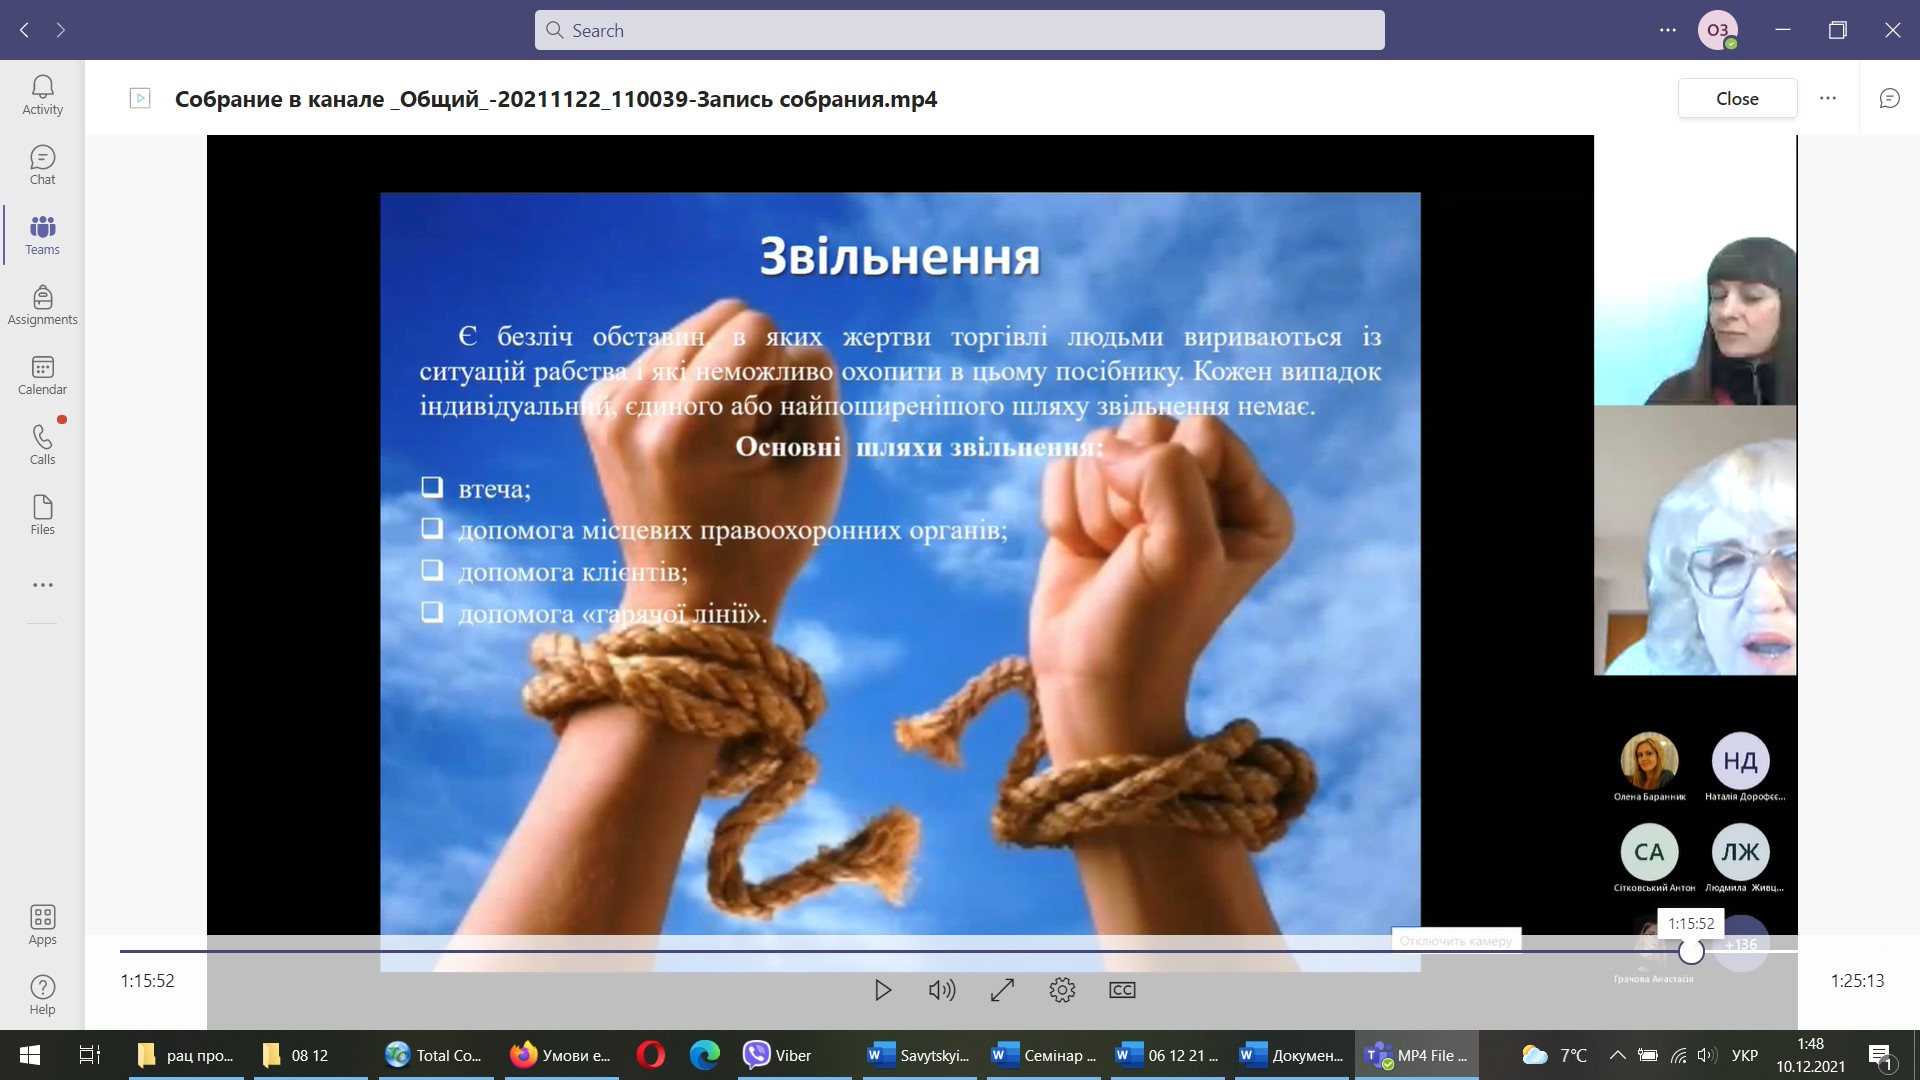
Task: Expand more apps ellipsis in sidebar
Action: (42, 585)
